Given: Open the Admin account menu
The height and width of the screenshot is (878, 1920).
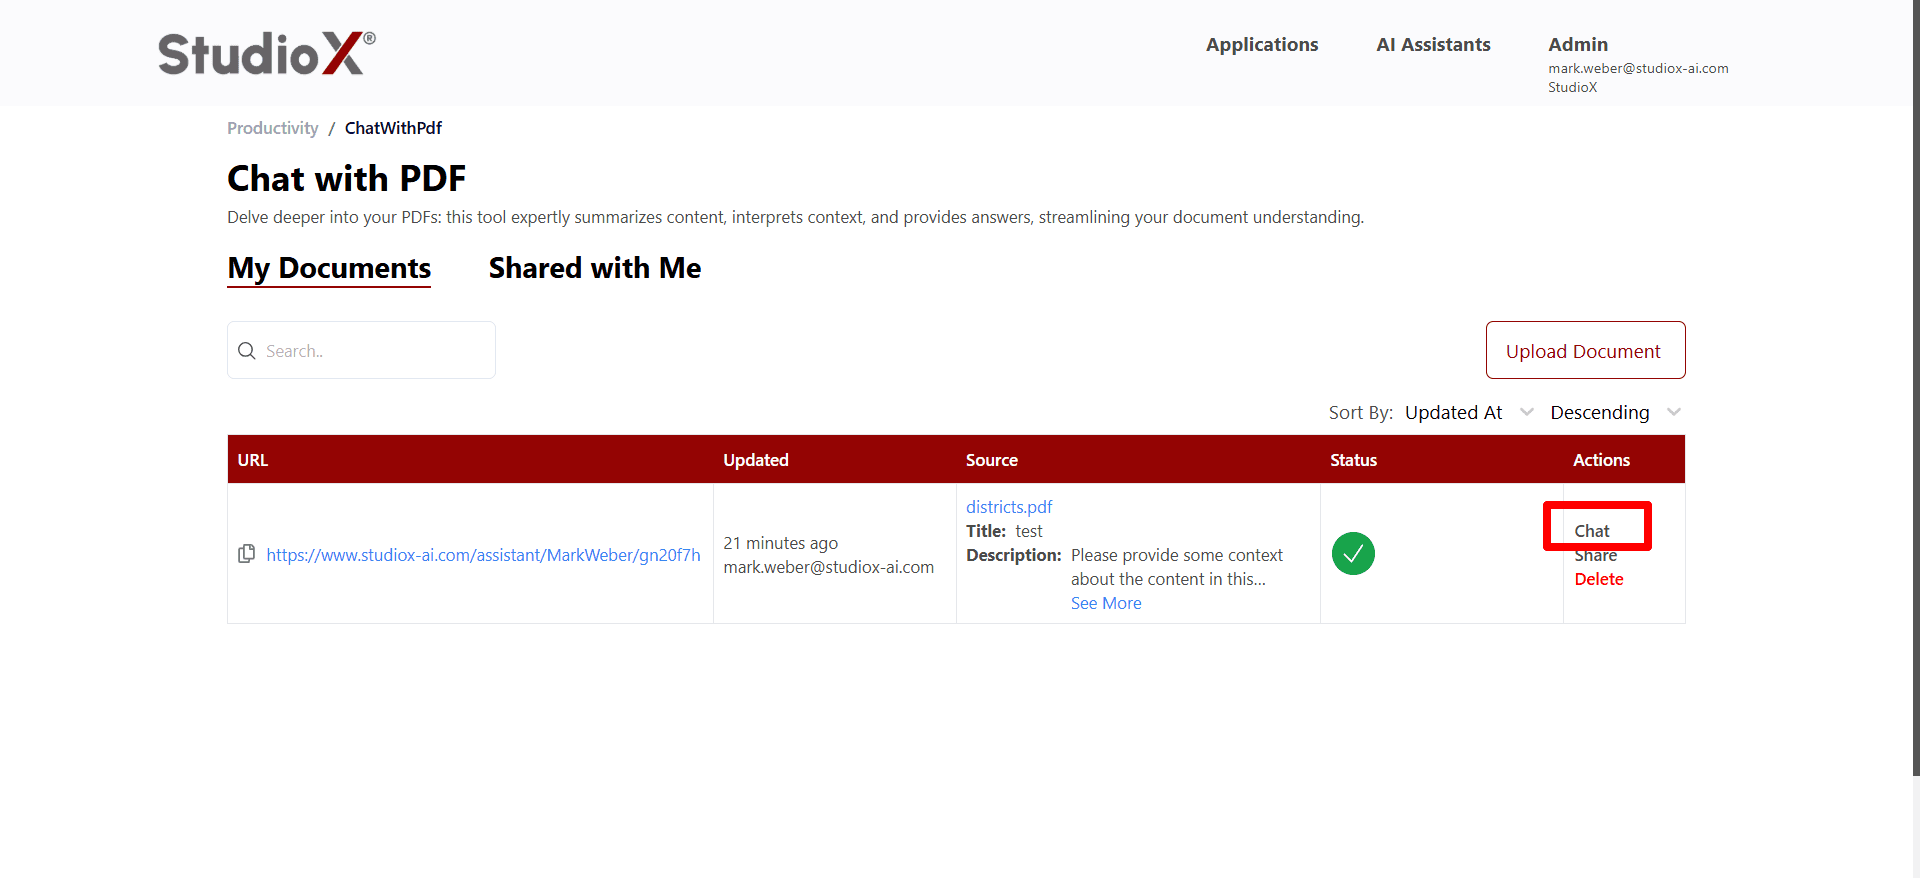Looking at the screenshot, I should pos(1578,44).
